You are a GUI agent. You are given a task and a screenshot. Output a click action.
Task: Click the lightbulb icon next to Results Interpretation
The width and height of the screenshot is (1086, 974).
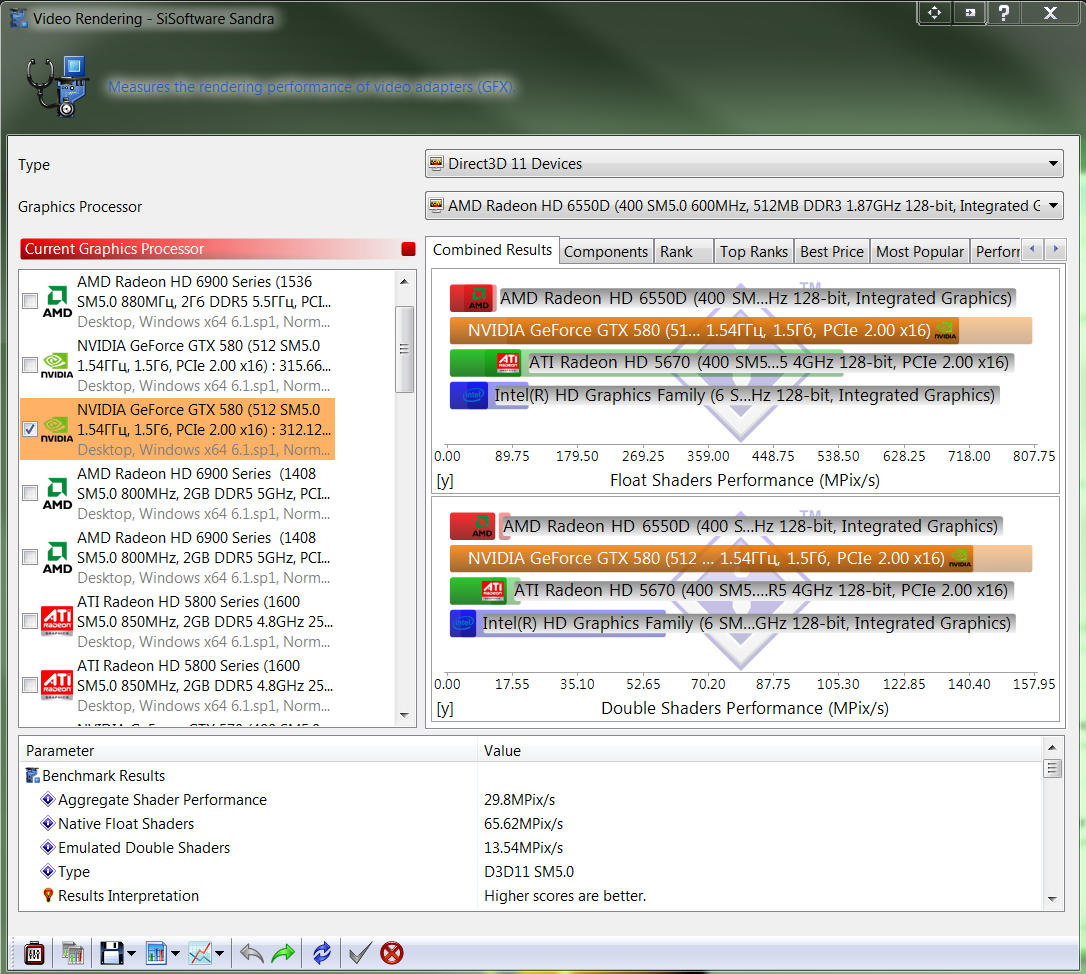tap(48, 895)
